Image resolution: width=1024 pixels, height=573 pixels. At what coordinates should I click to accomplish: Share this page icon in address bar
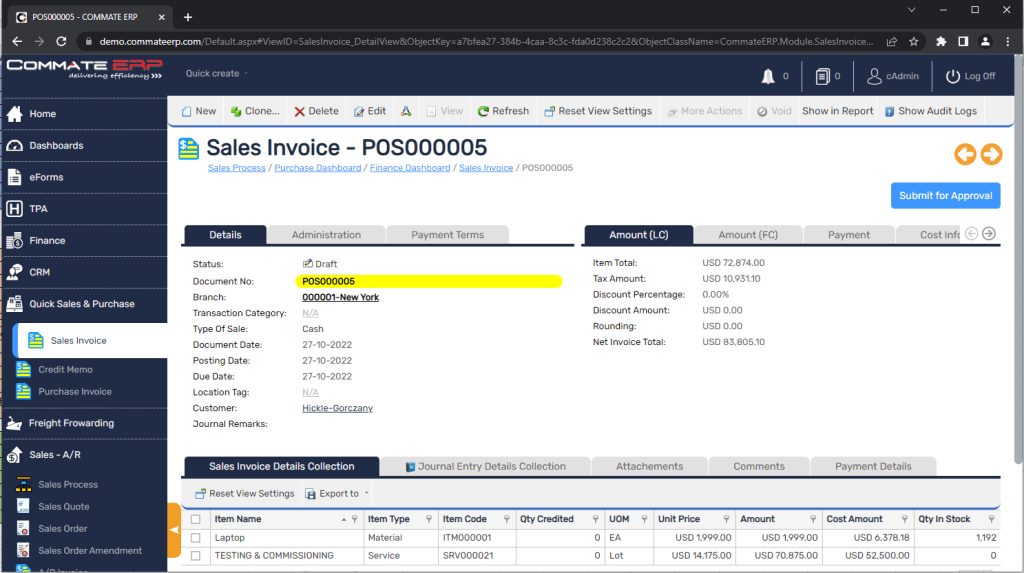(x=891, y=41)
